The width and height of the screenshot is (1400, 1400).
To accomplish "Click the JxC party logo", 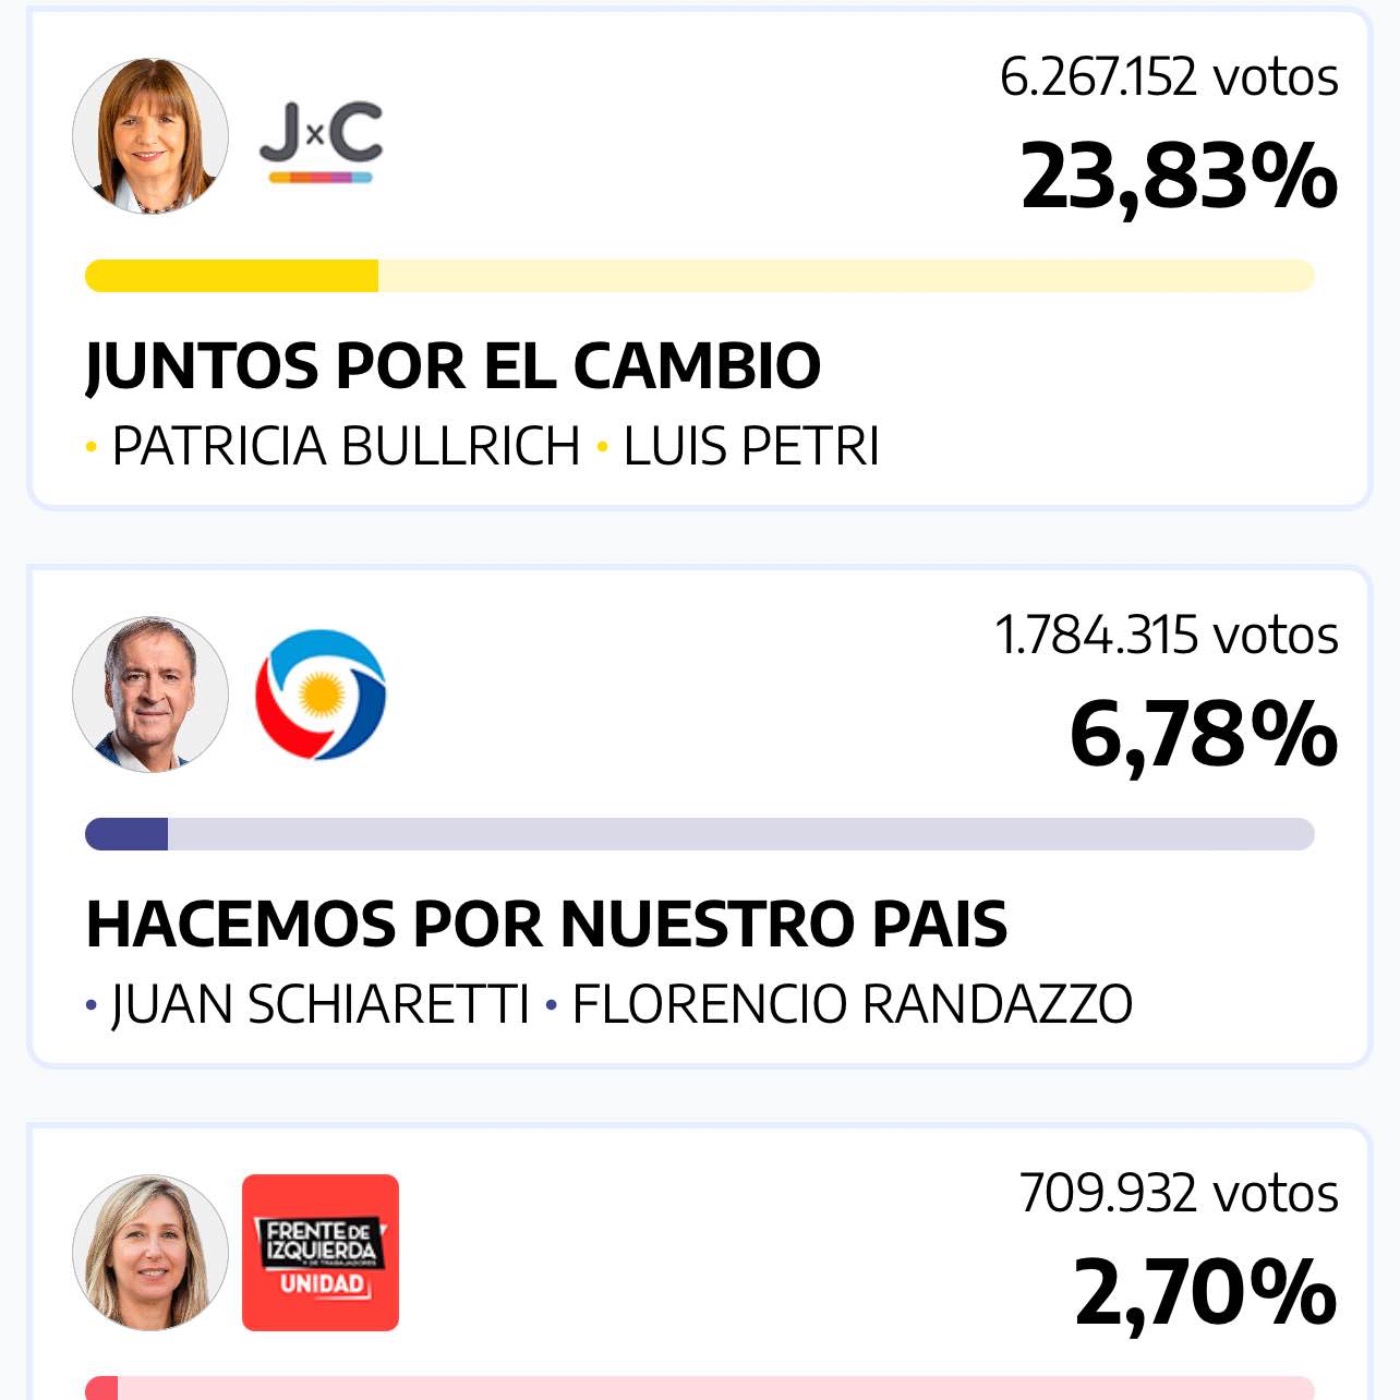I will click(x=321, y=140).
